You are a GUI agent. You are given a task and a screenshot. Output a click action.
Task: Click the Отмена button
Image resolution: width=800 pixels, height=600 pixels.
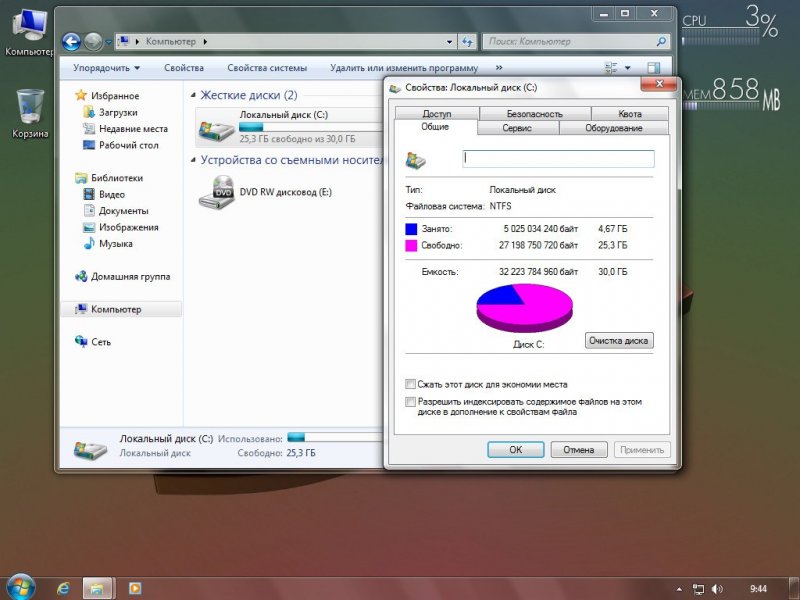[579, 449]
